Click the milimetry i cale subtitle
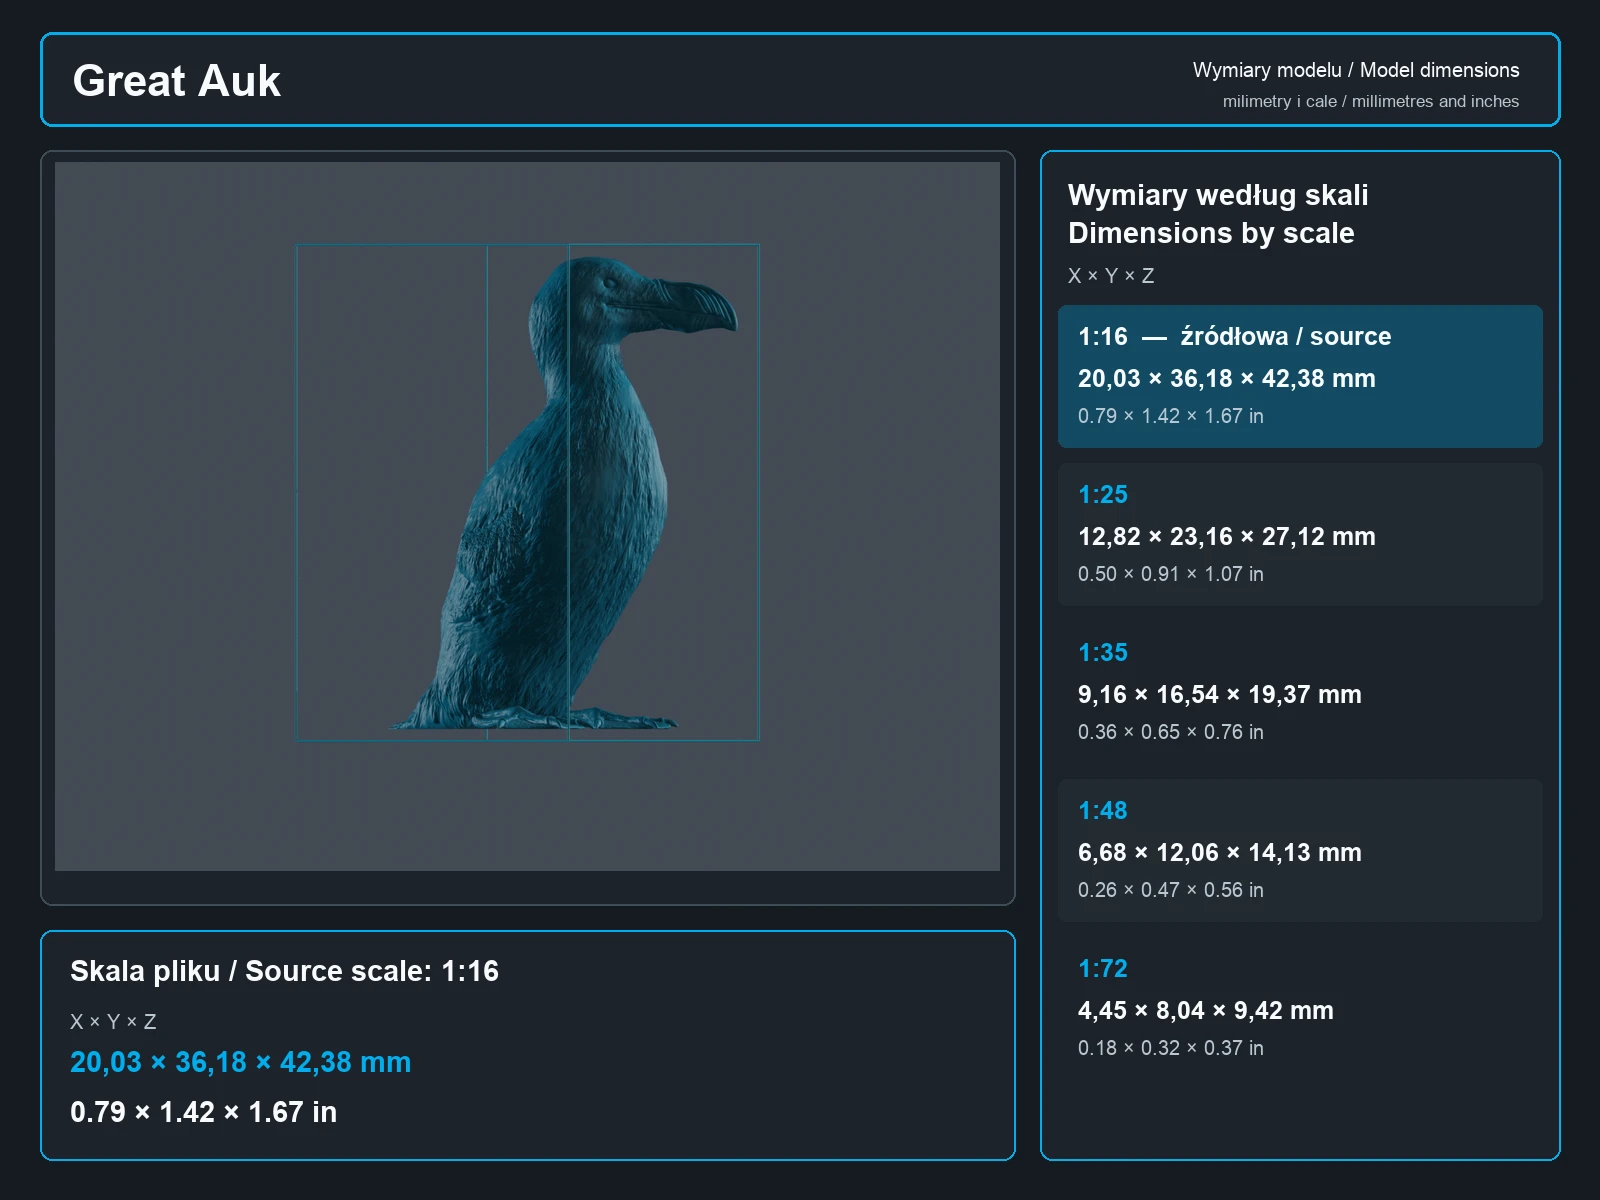Image resolution: width=1600 pixels, height=1200 pixels. coord(1370,101)
